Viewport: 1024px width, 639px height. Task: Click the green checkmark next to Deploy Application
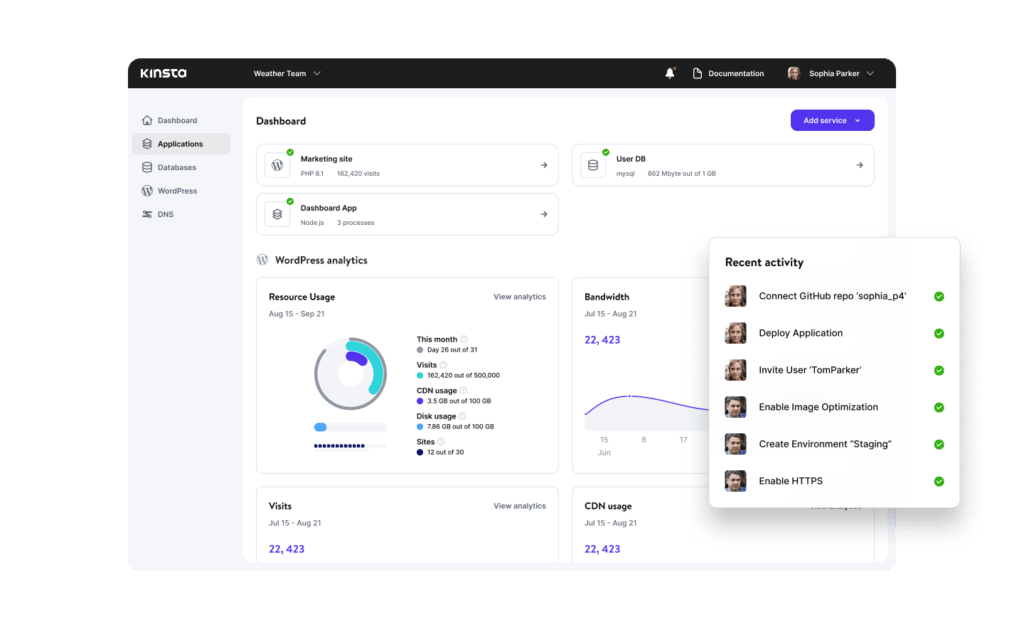pos(938,333)
